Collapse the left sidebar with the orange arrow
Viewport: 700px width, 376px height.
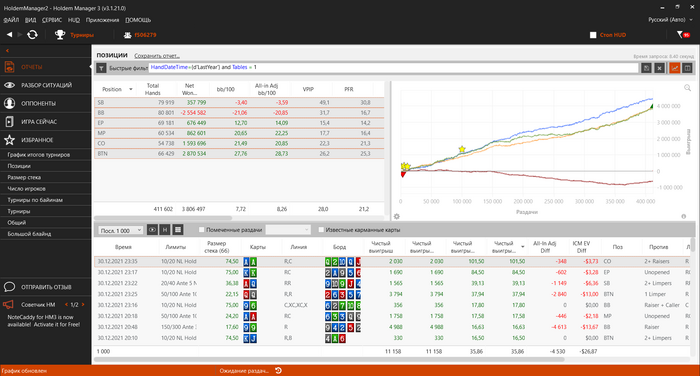tap(7, 50)
